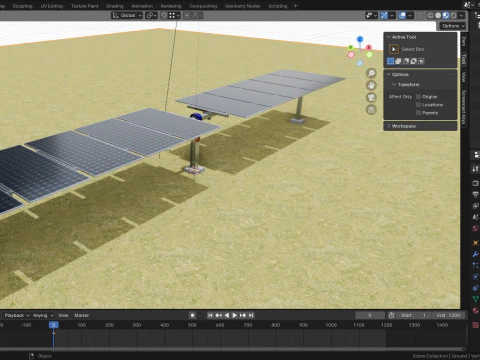This screenshot has height=360, width=480.
Task: Open the object type visibility dropdown
Action: click(x=371, y=15)
